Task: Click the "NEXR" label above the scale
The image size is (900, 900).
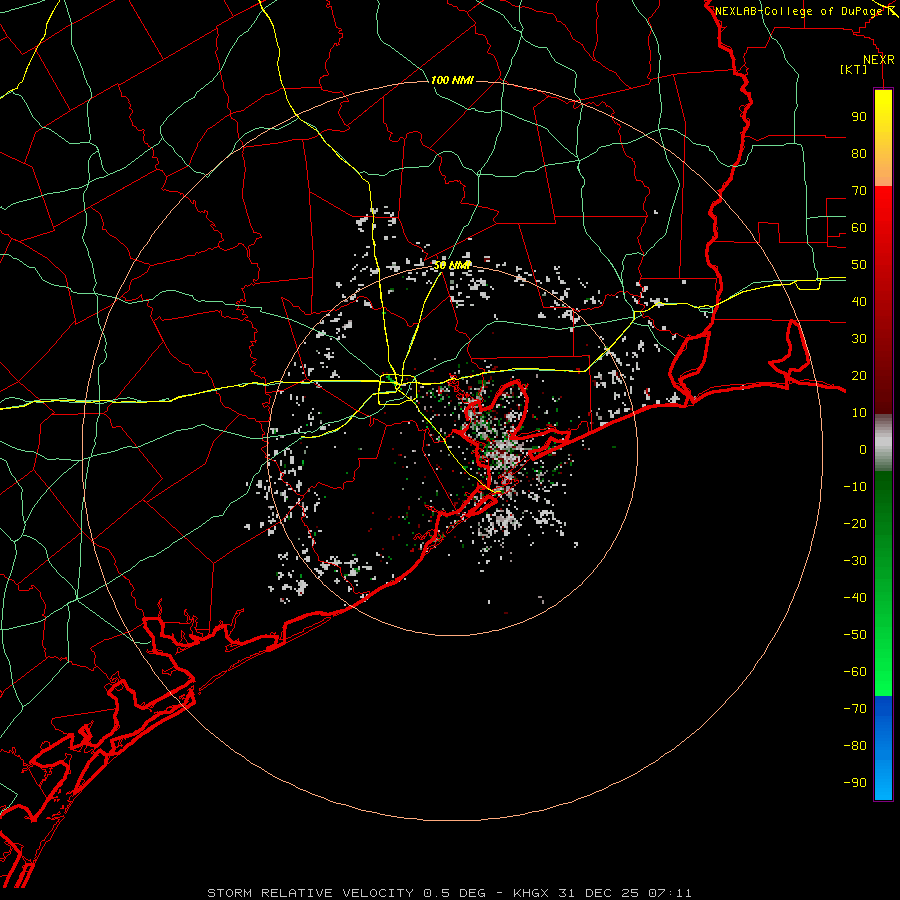Action: click(x=878, y=60)
